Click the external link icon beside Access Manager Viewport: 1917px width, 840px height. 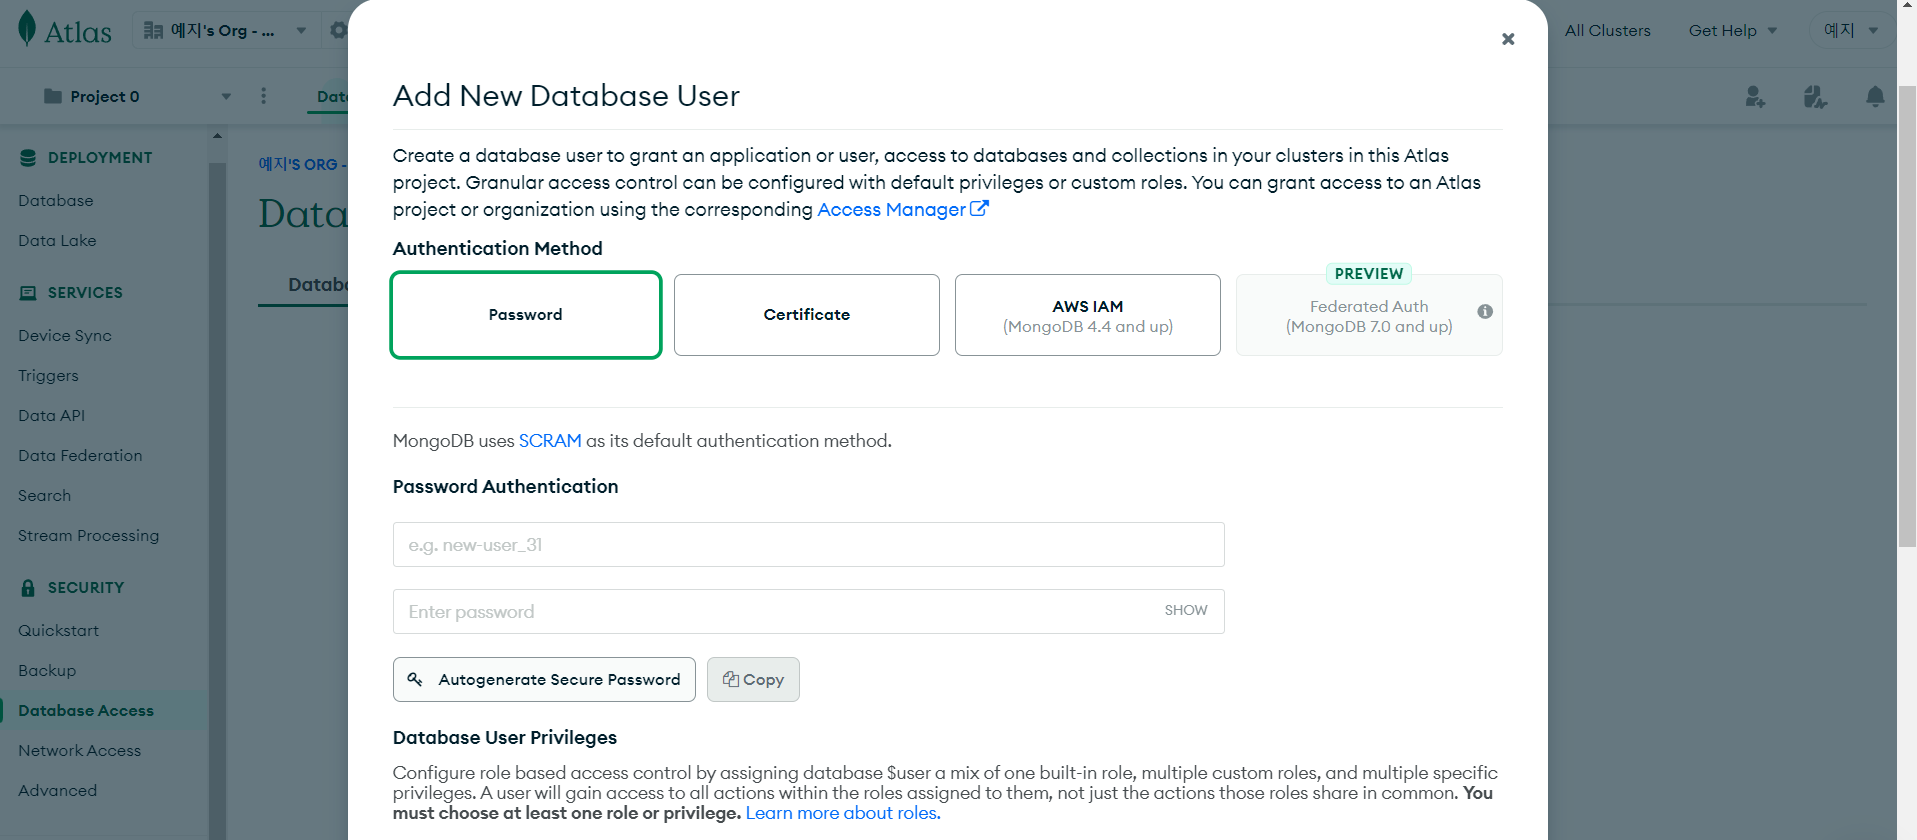(979, 209)
